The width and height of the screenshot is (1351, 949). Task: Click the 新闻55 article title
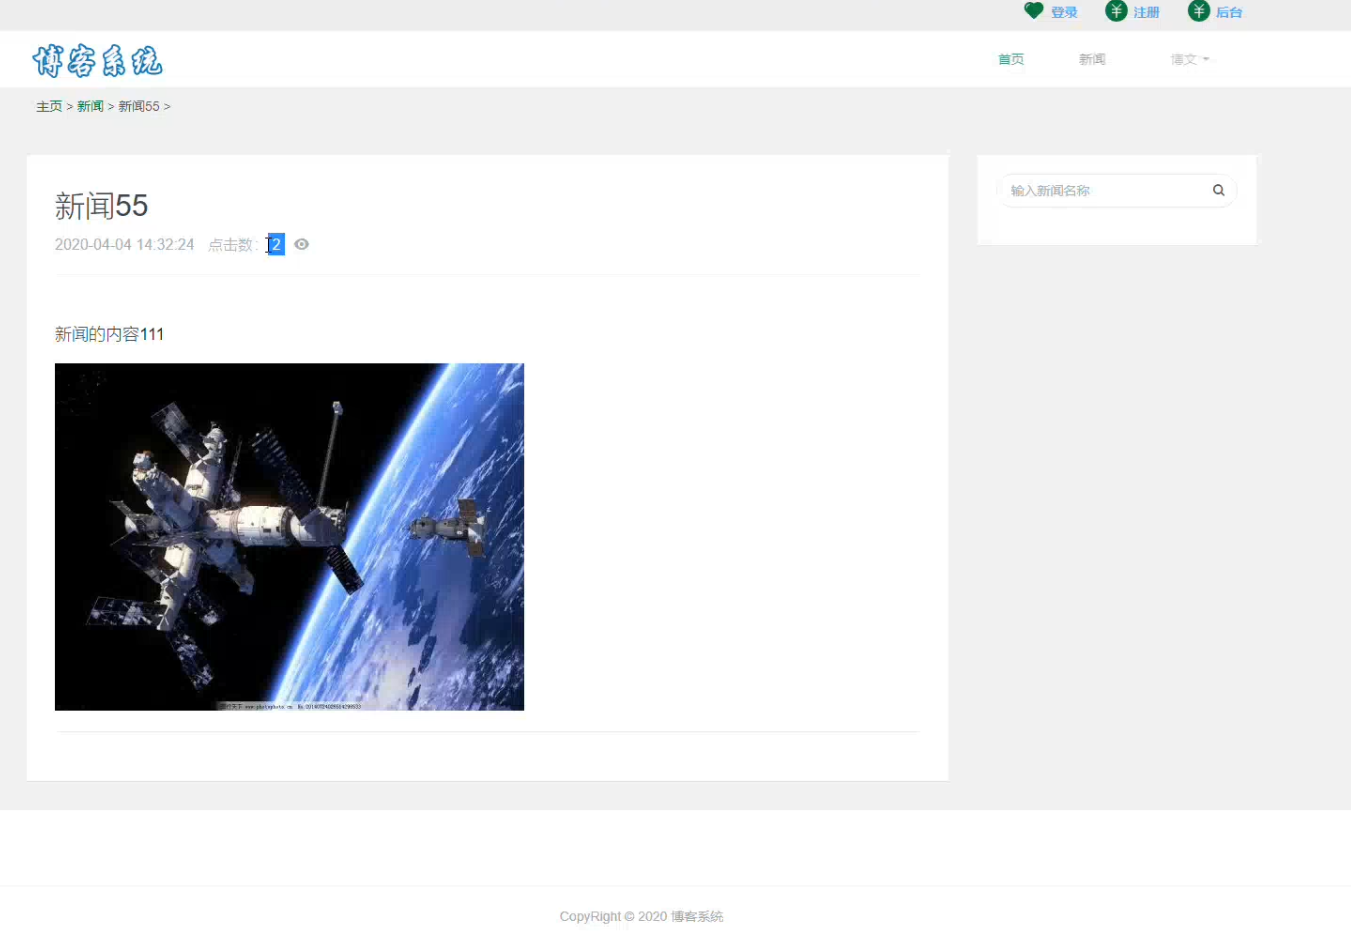[101, 206]
